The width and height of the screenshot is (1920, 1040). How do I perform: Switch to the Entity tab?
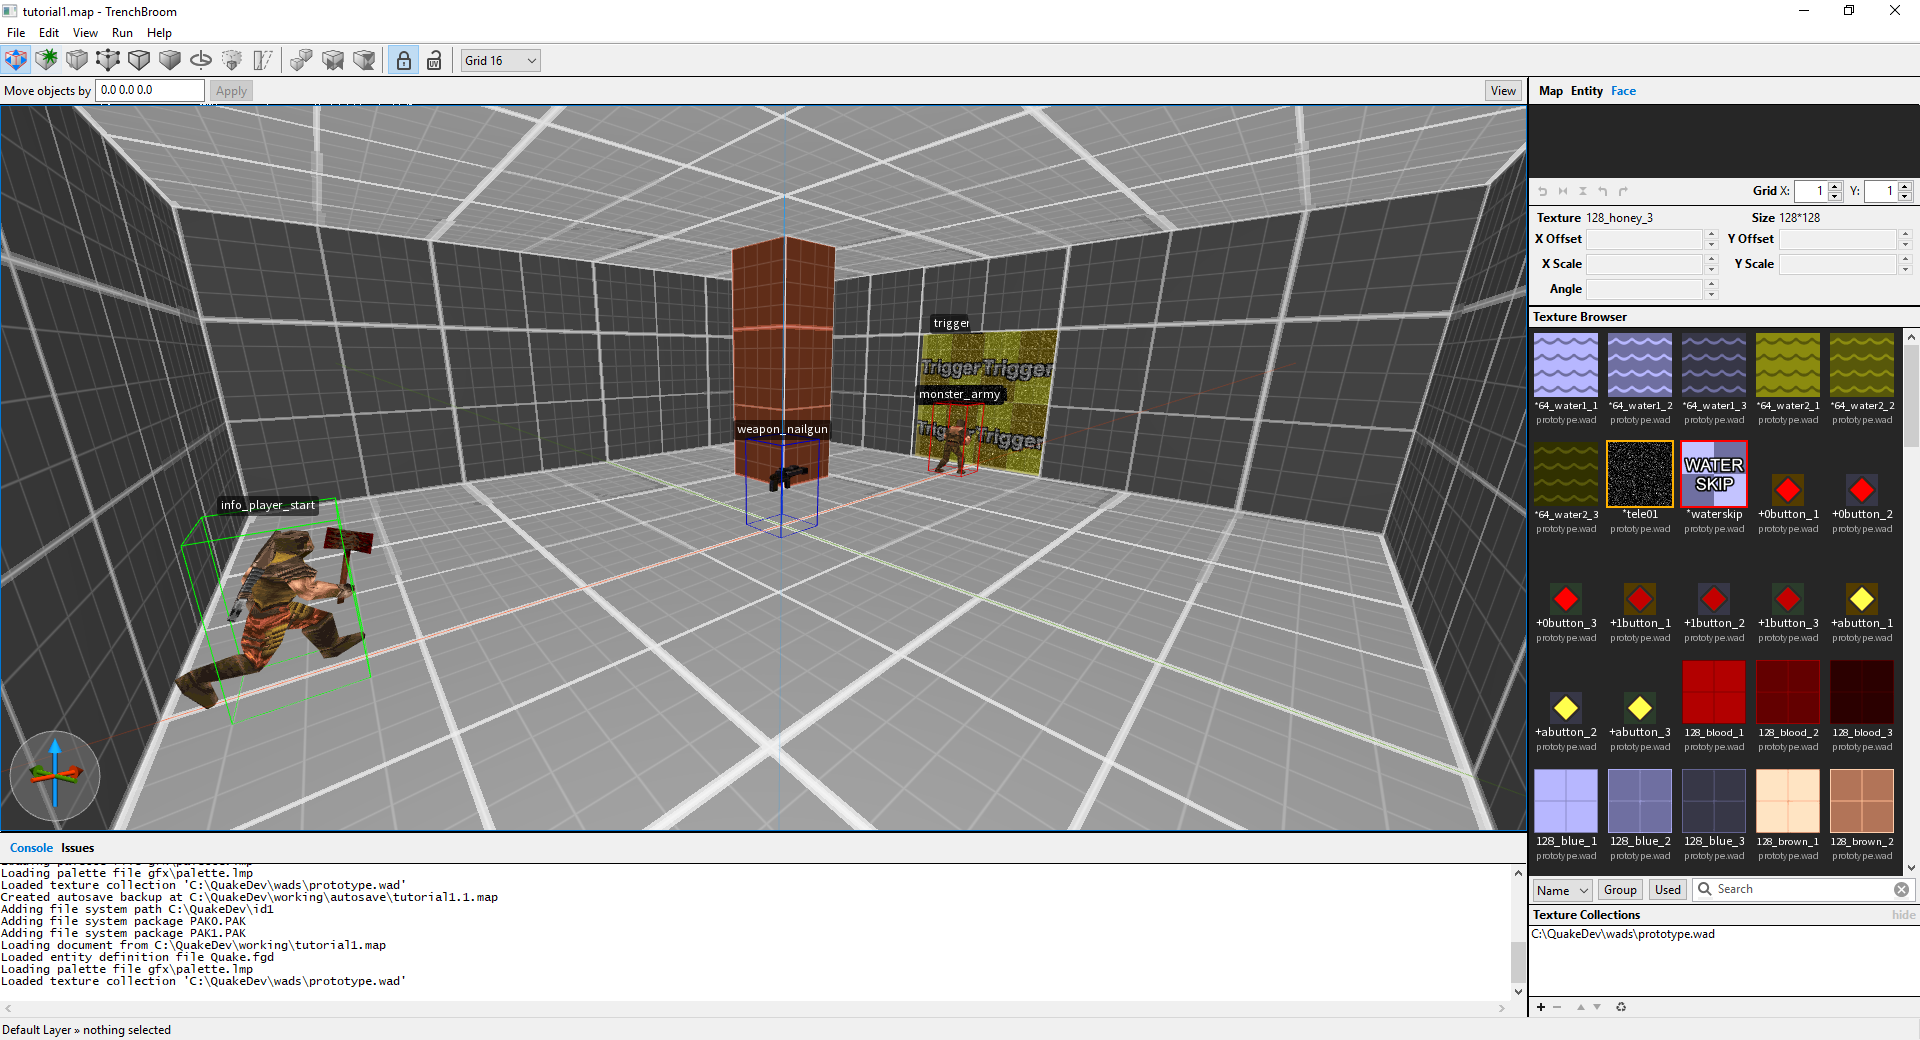[x=1586, y=91]
